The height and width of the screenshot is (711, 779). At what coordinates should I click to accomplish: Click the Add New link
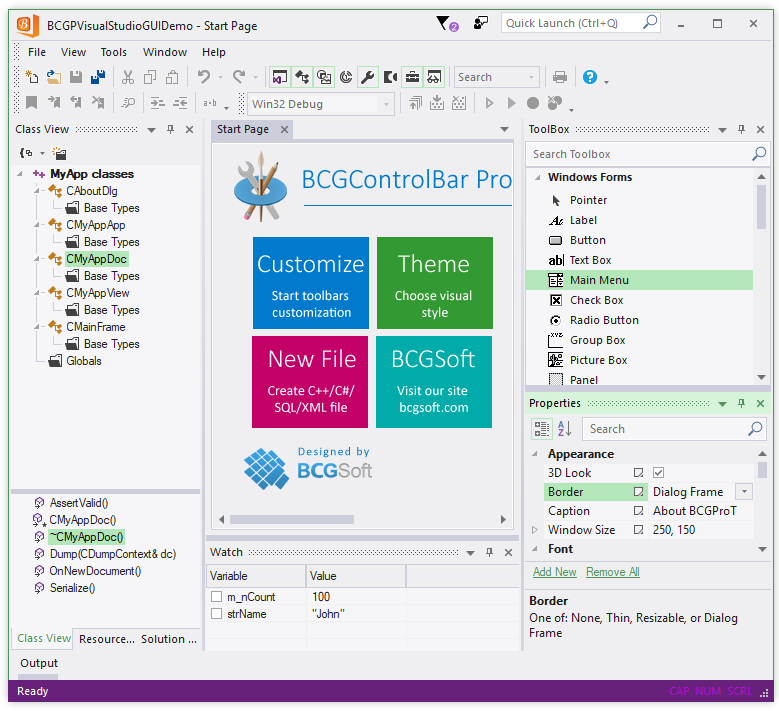[554, 572]
